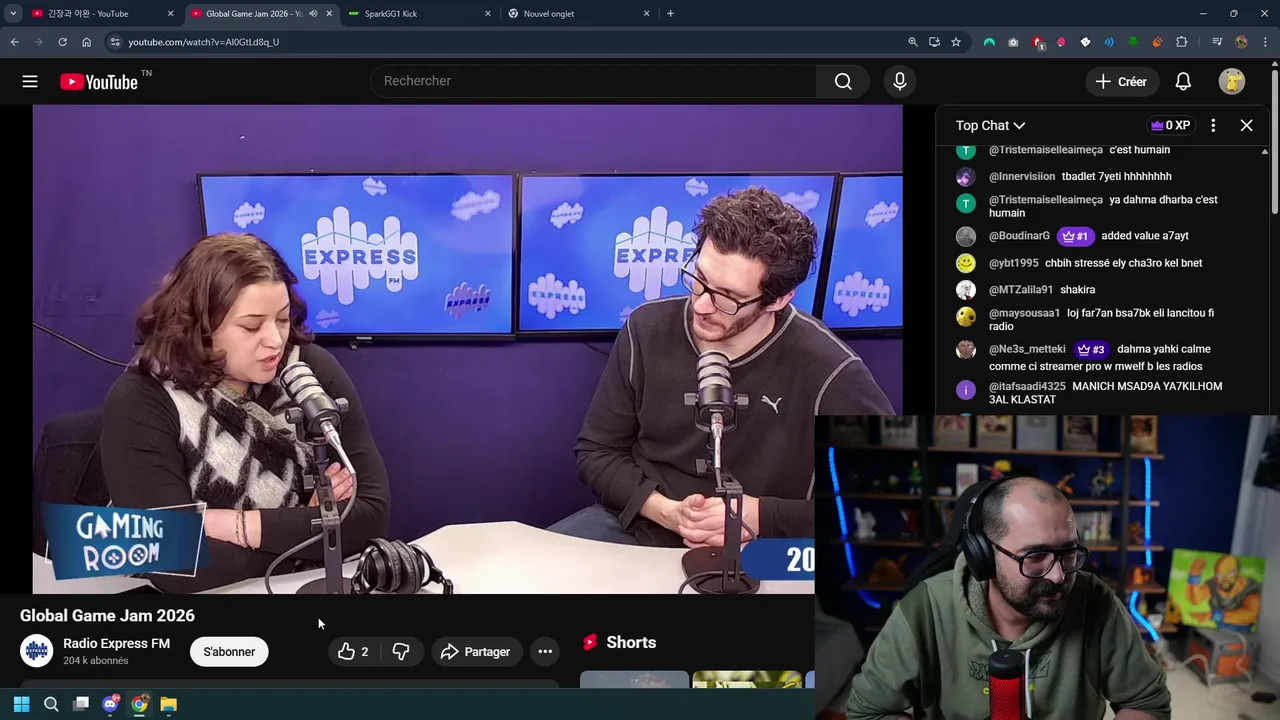The width and height of the screenshot is (1280, 720).
Task: Click the Global Game Jam 2026 title
Action: coord(107,616)
